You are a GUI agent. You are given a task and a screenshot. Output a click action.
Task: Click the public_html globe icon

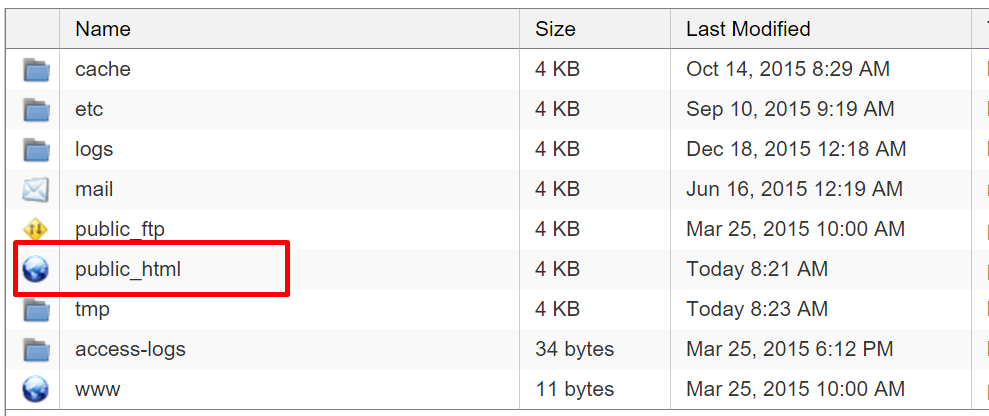[36, 270]
